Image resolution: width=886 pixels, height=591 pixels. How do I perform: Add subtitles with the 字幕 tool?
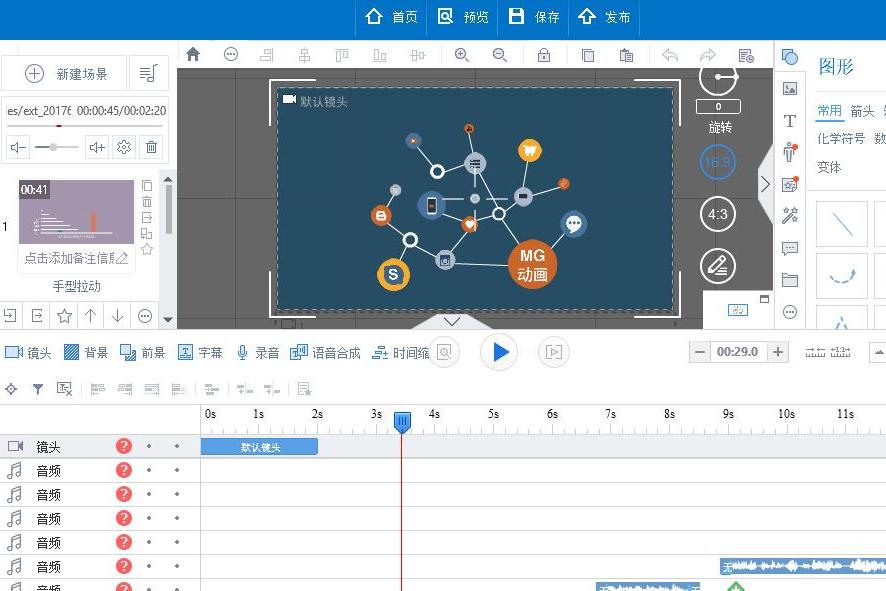click(x=200, y=352)
